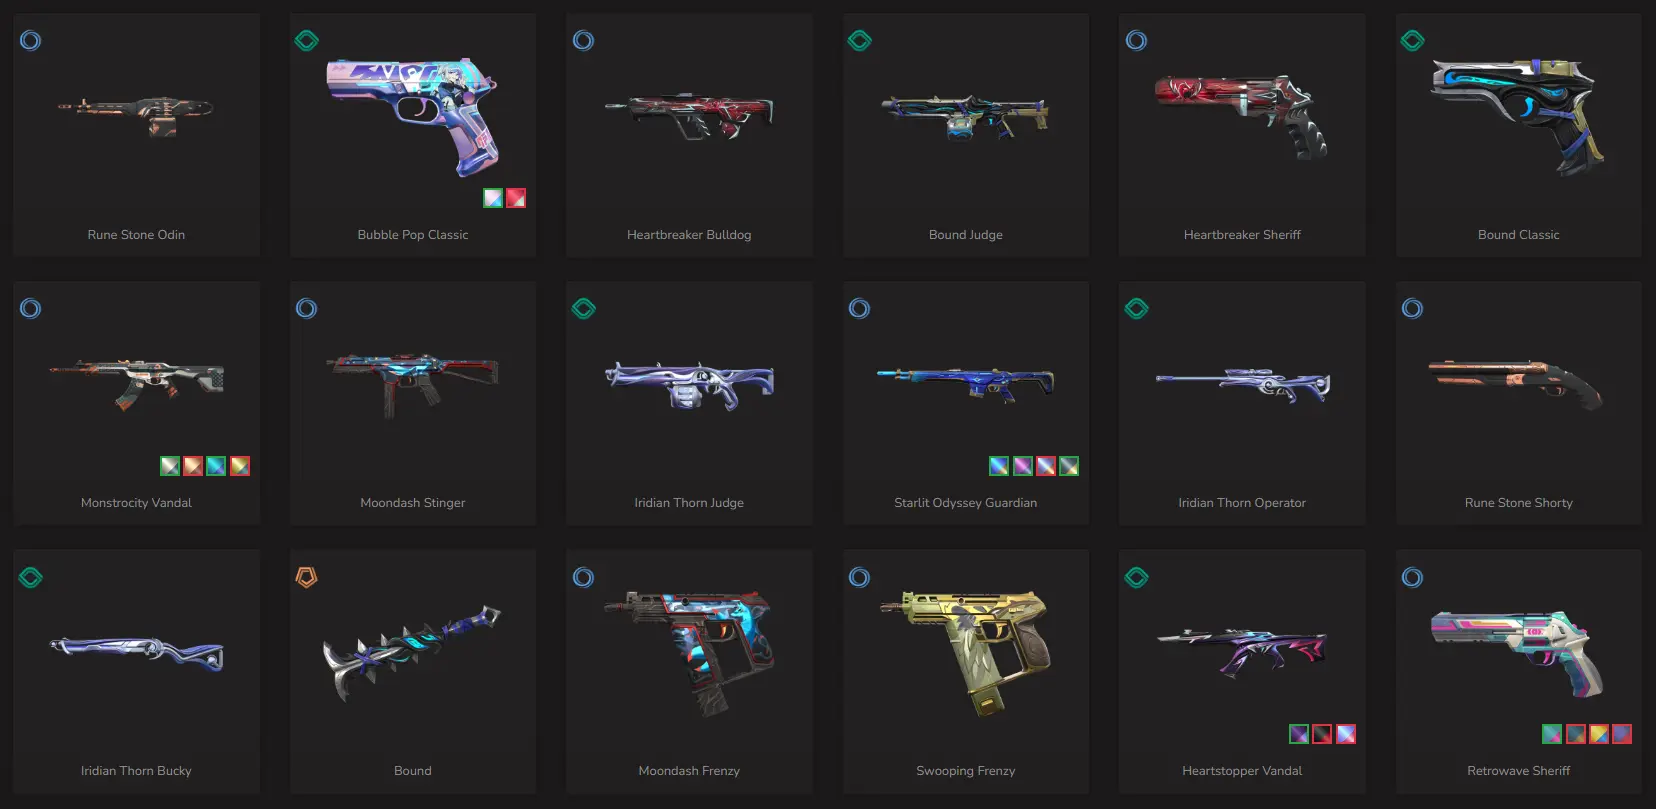Click the Iridian Thorn Bucky name label
This screenshot has width=1656, height=809.
(136, 771)
